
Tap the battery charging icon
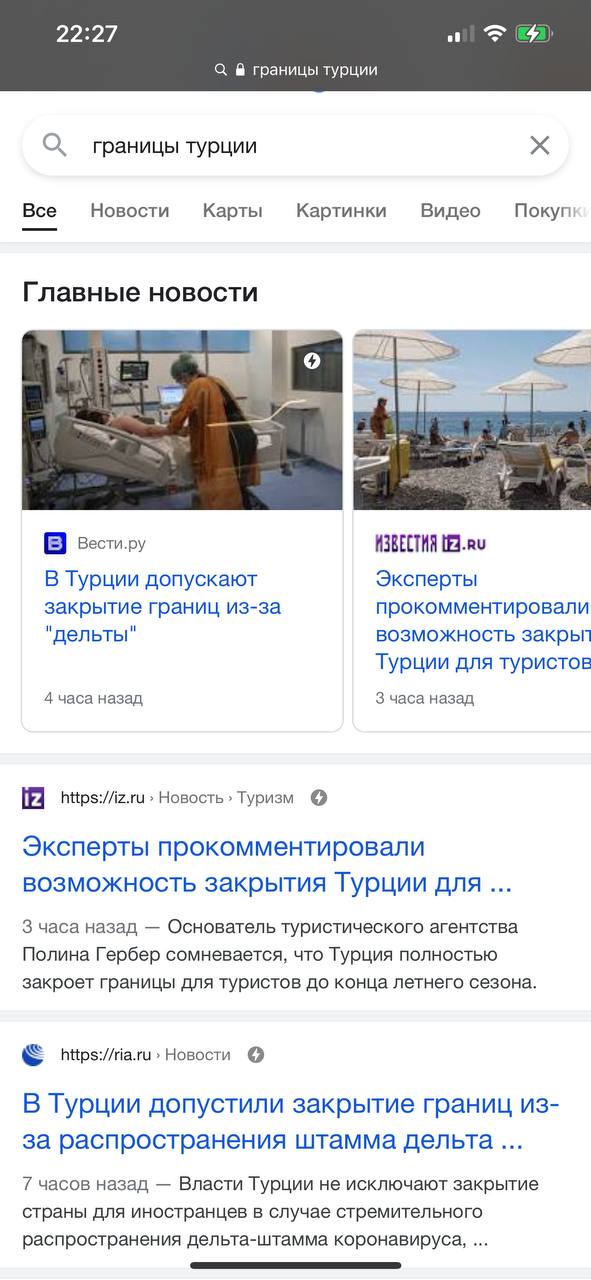tap(533, 34)
